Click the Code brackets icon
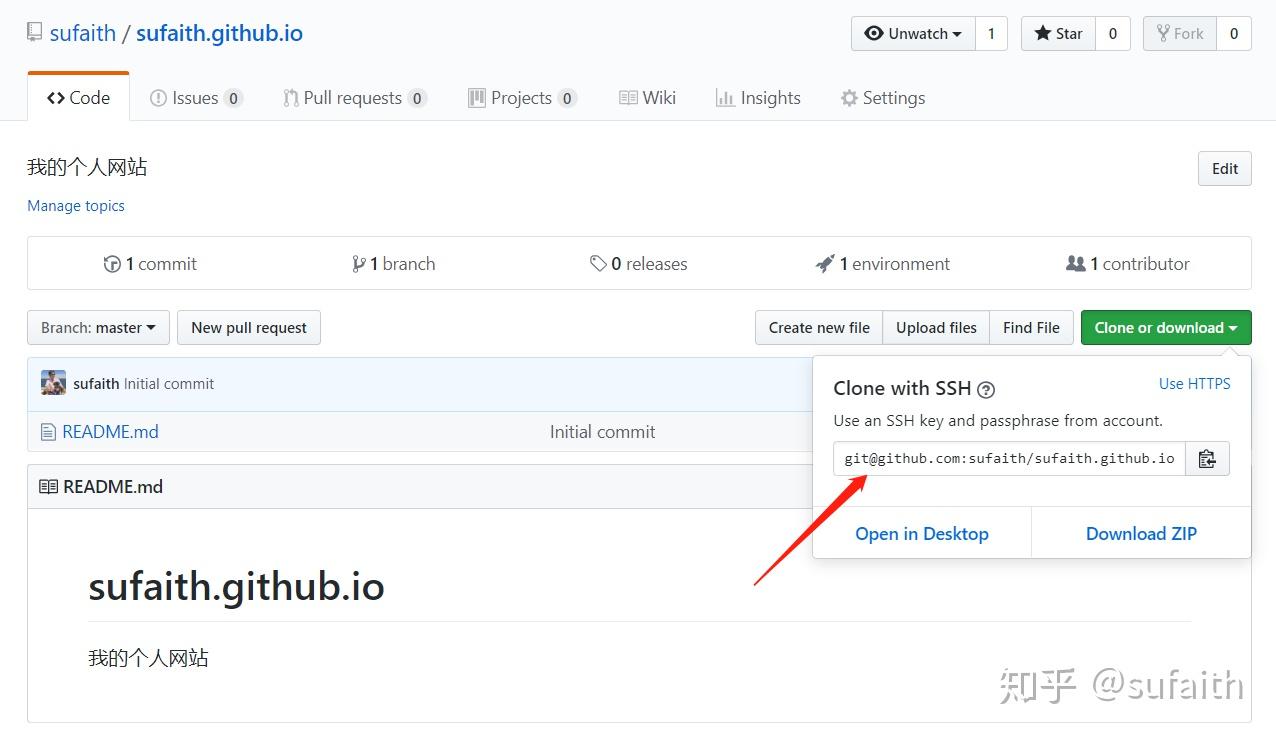Image resolution: width=1276 pixels, height=735 pixels. coord(56,98)
